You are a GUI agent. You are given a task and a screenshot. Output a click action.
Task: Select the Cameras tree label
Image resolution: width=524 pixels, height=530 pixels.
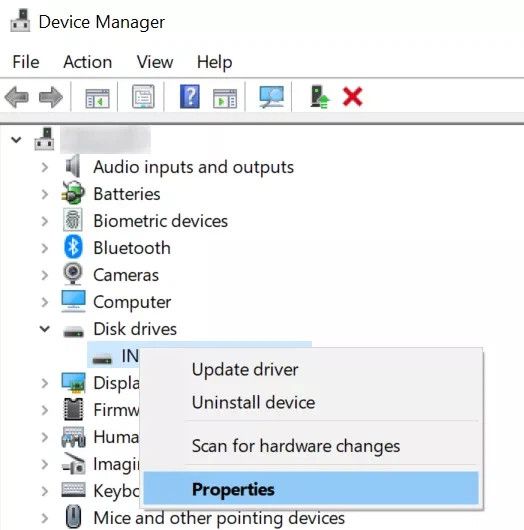pos(126,275)
